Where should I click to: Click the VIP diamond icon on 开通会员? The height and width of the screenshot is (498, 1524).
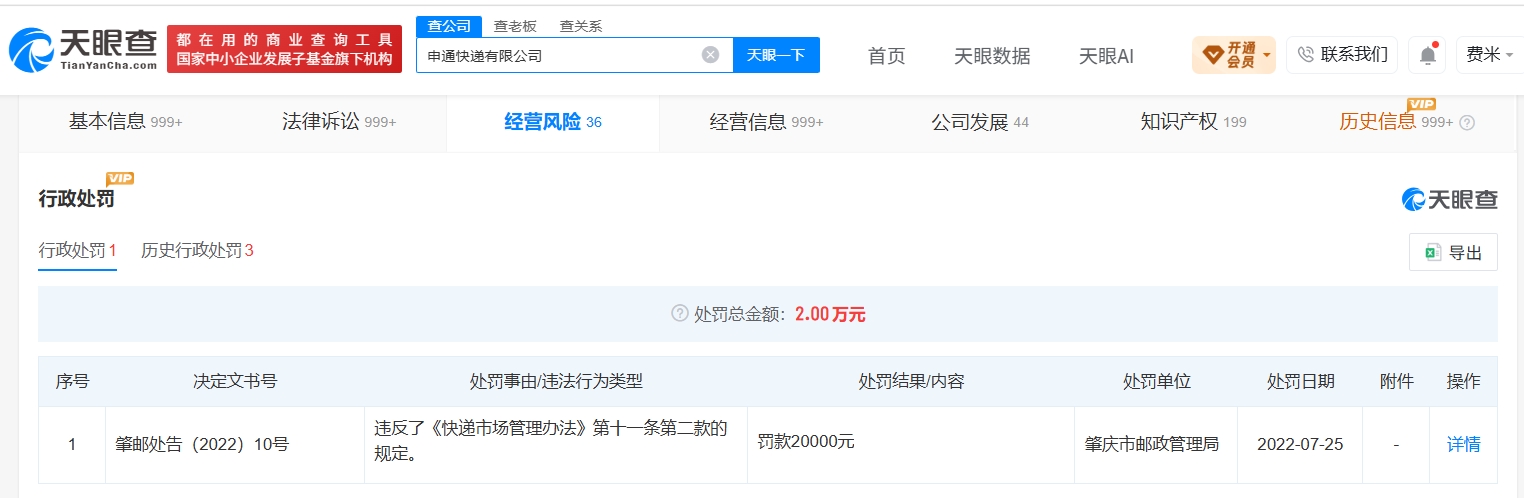[x=1213, y=55]
